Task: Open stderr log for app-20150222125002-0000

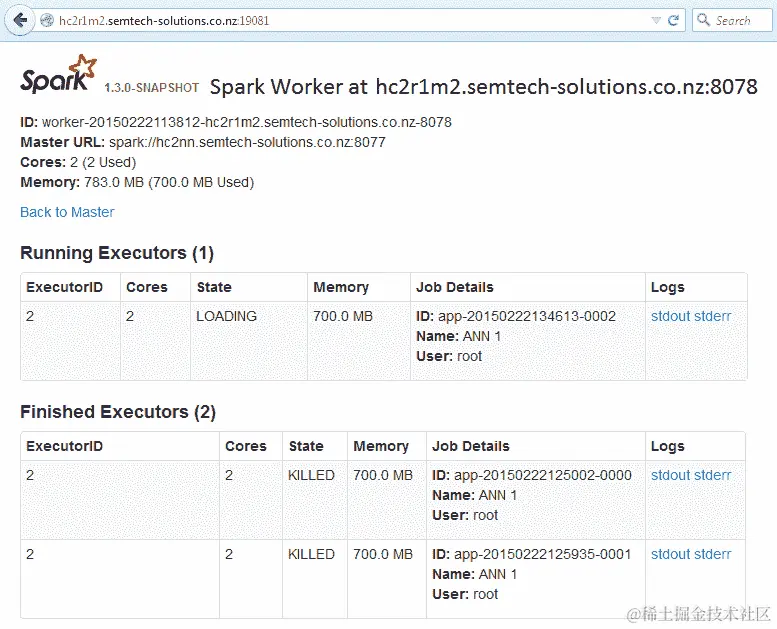Action: pos(712,475)
